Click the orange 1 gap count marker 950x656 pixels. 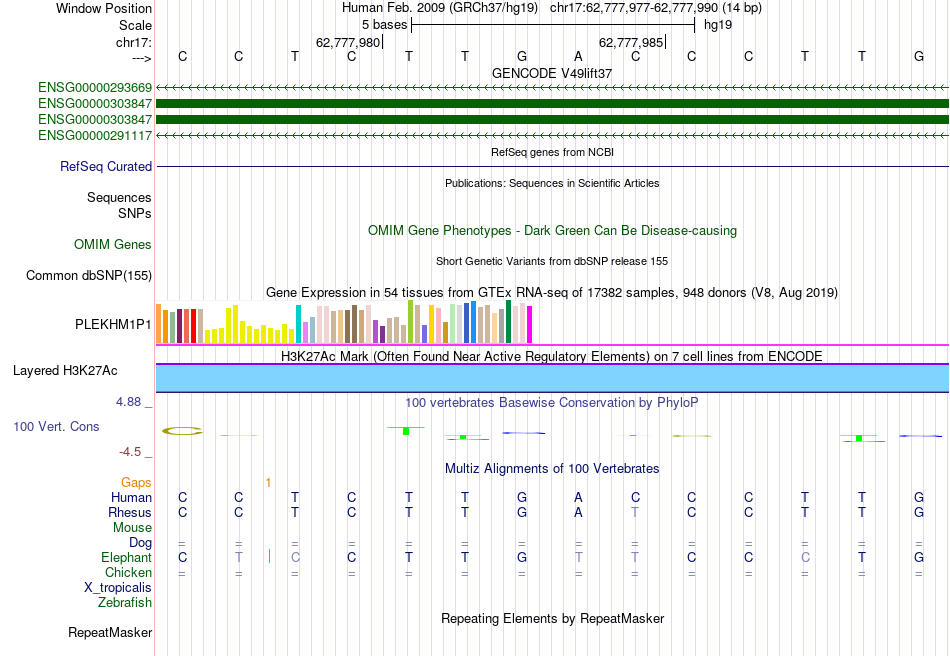[268, 483]
